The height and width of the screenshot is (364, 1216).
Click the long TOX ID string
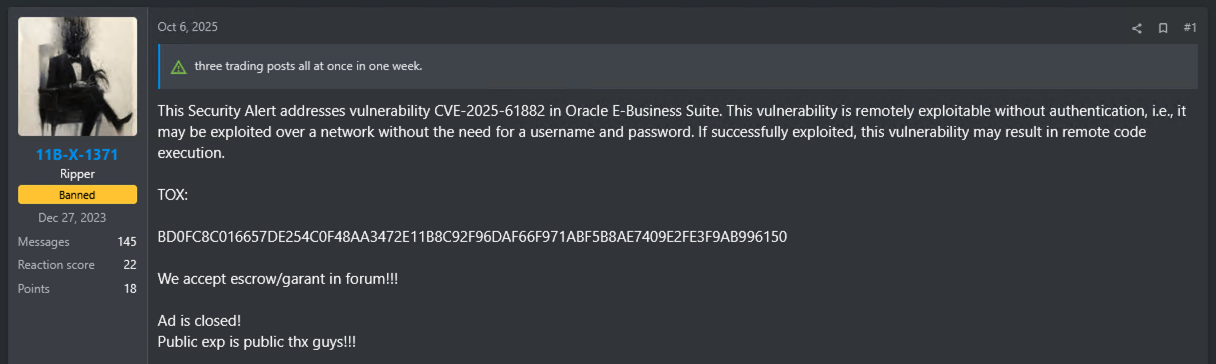tap(472, 237)
